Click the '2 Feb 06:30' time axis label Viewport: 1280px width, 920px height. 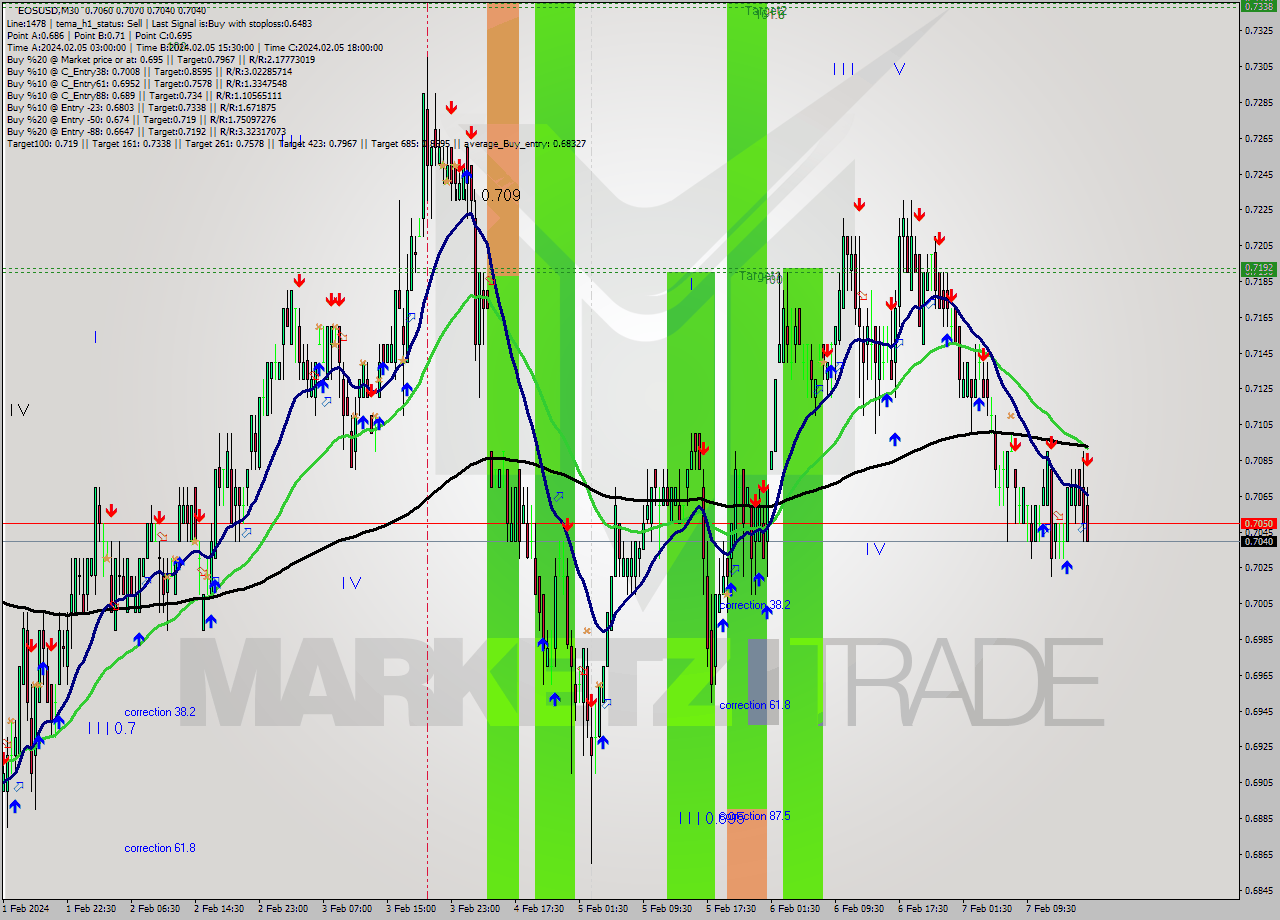point(155,909)
